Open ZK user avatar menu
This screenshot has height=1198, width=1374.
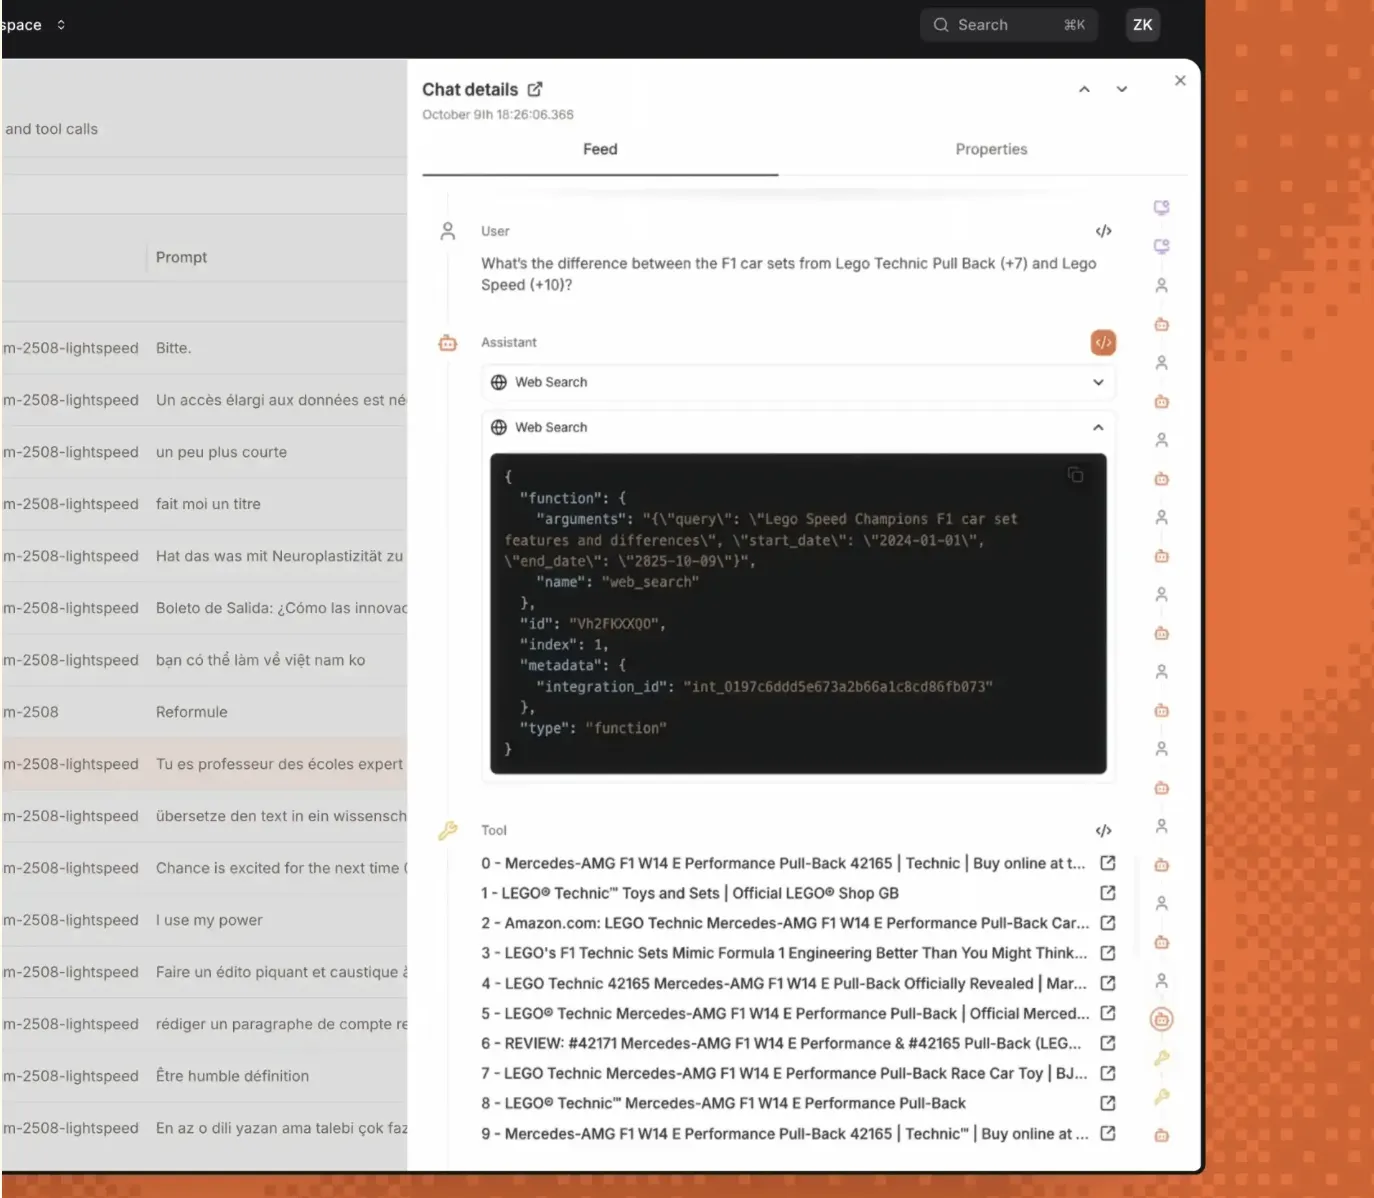click(1143, 25)
